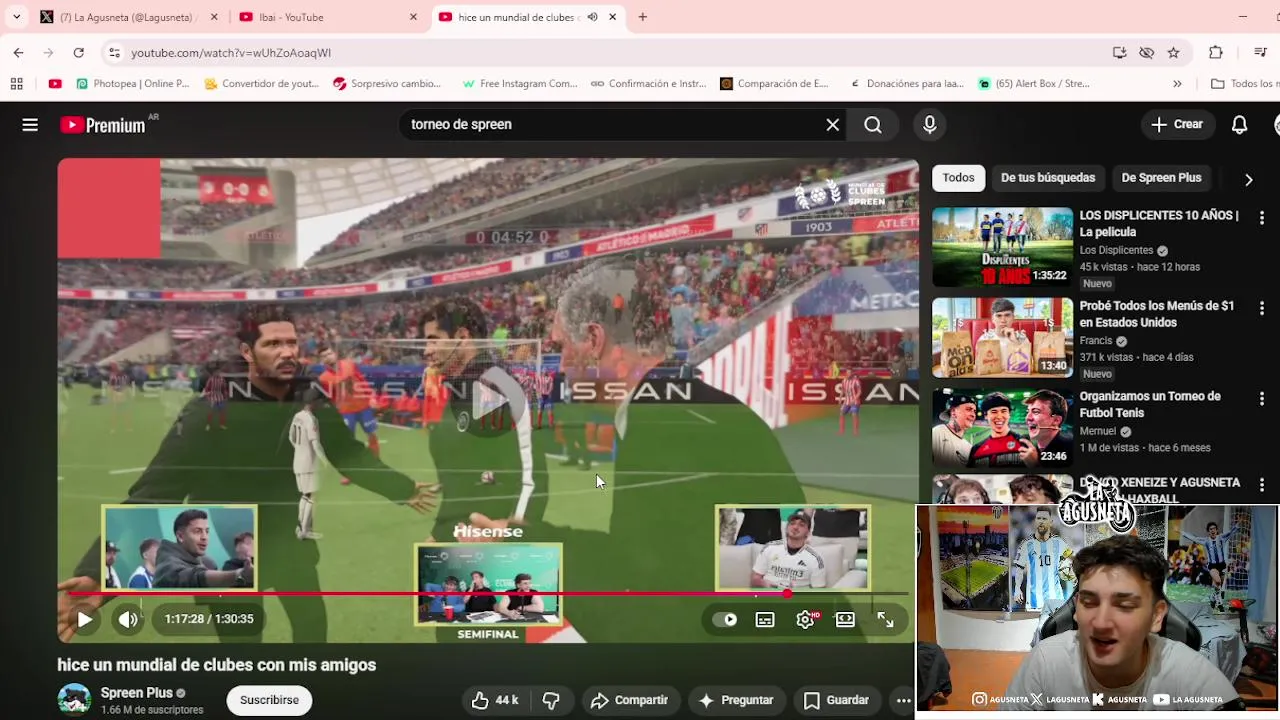Open the Chrome apps grid shortcut
This screenshot has width=1280, height=720.
click(16, 84)
